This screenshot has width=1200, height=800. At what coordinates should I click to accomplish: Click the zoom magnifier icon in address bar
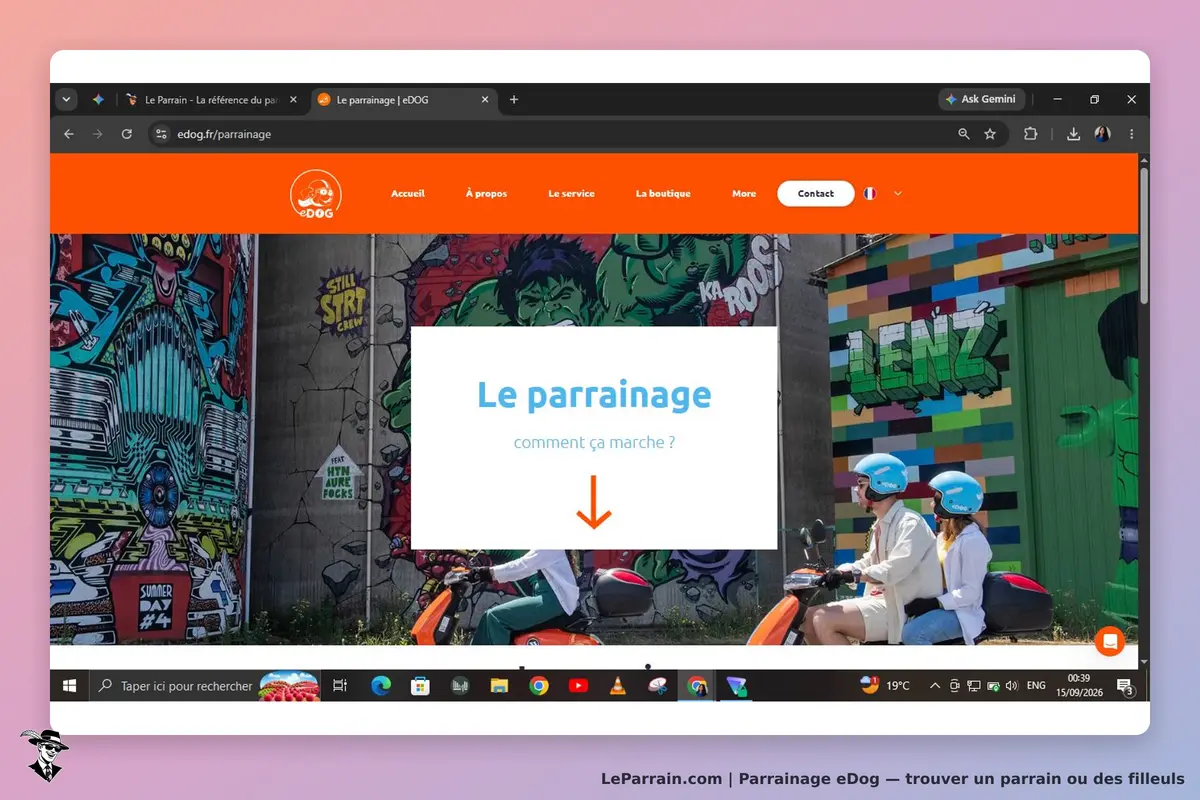(x=964, y=134)
